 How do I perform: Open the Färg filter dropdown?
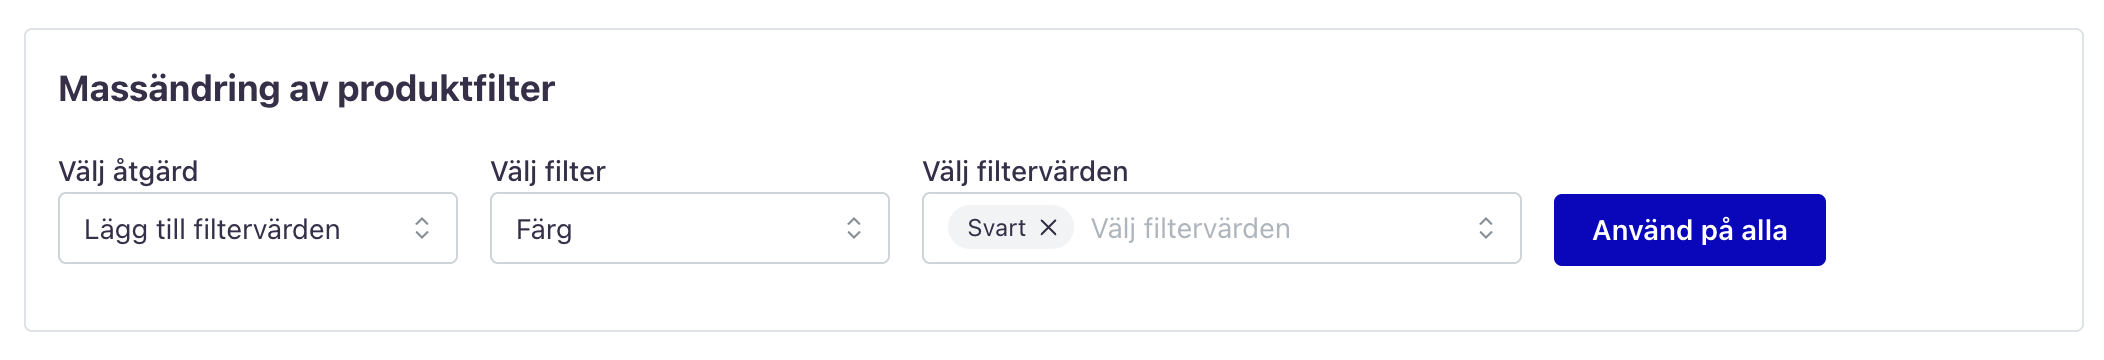[690, 229]
